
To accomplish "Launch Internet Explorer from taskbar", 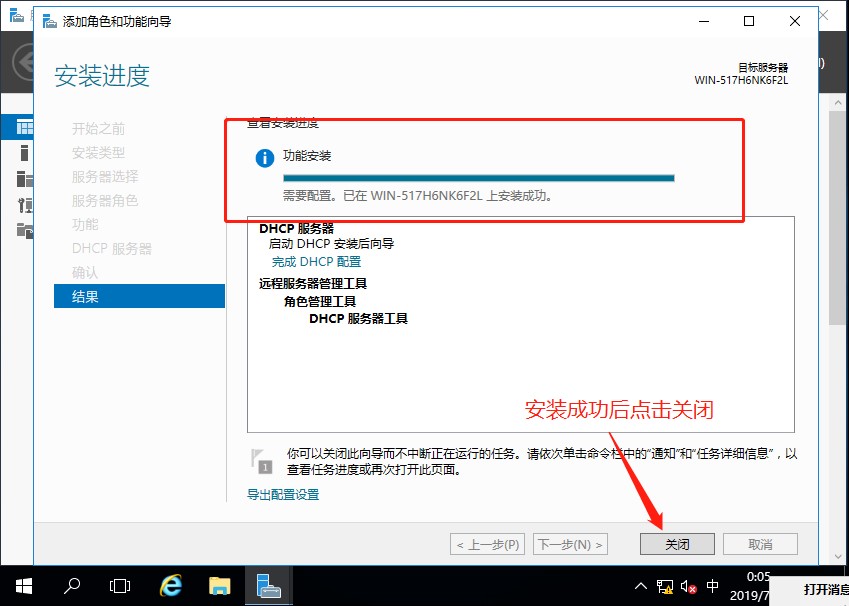I will [171, 585].
